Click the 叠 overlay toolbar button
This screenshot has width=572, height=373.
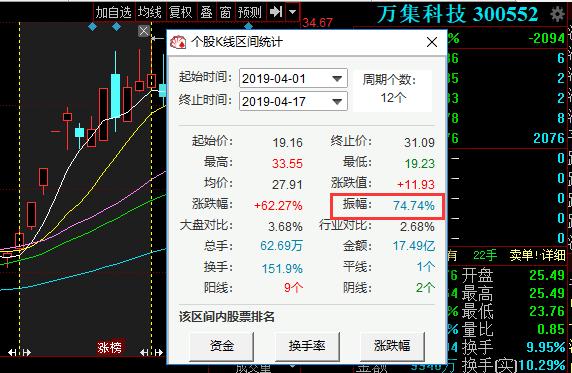coord(206,12)
